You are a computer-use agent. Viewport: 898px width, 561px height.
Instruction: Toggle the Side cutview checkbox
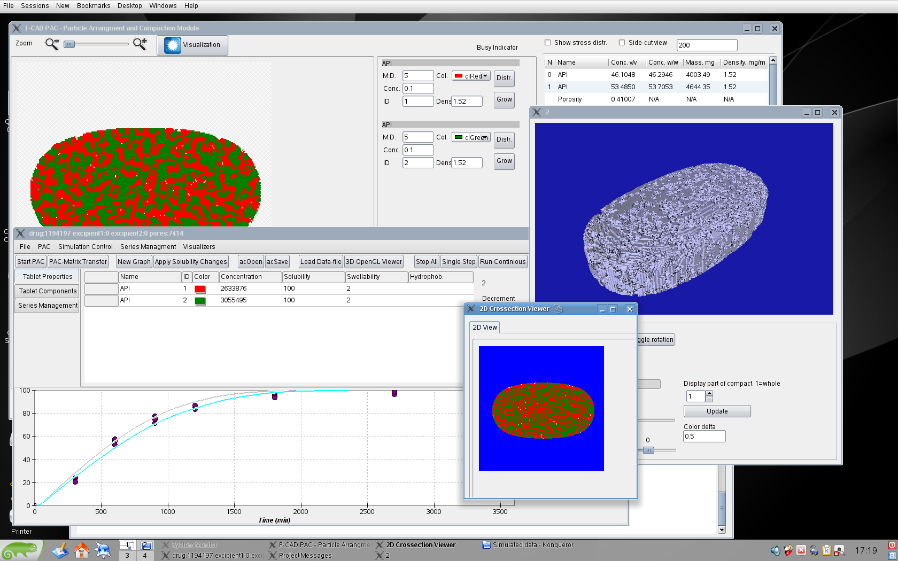(622, 42)
